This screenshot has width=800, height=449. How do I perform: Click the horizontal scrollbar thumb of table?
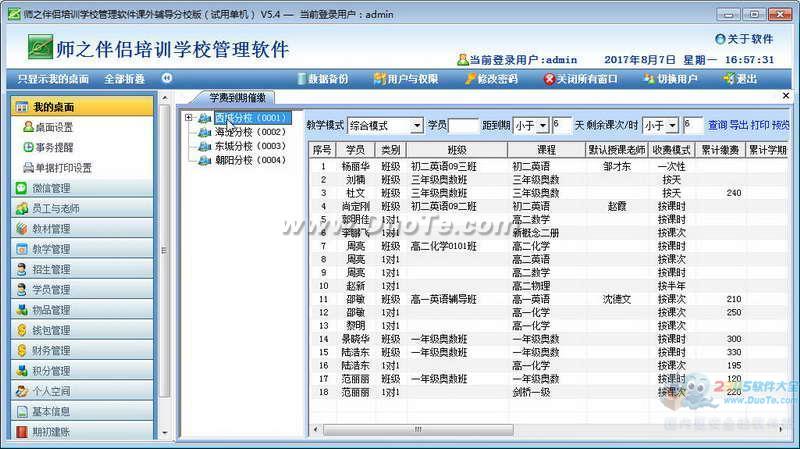(418, 430)
